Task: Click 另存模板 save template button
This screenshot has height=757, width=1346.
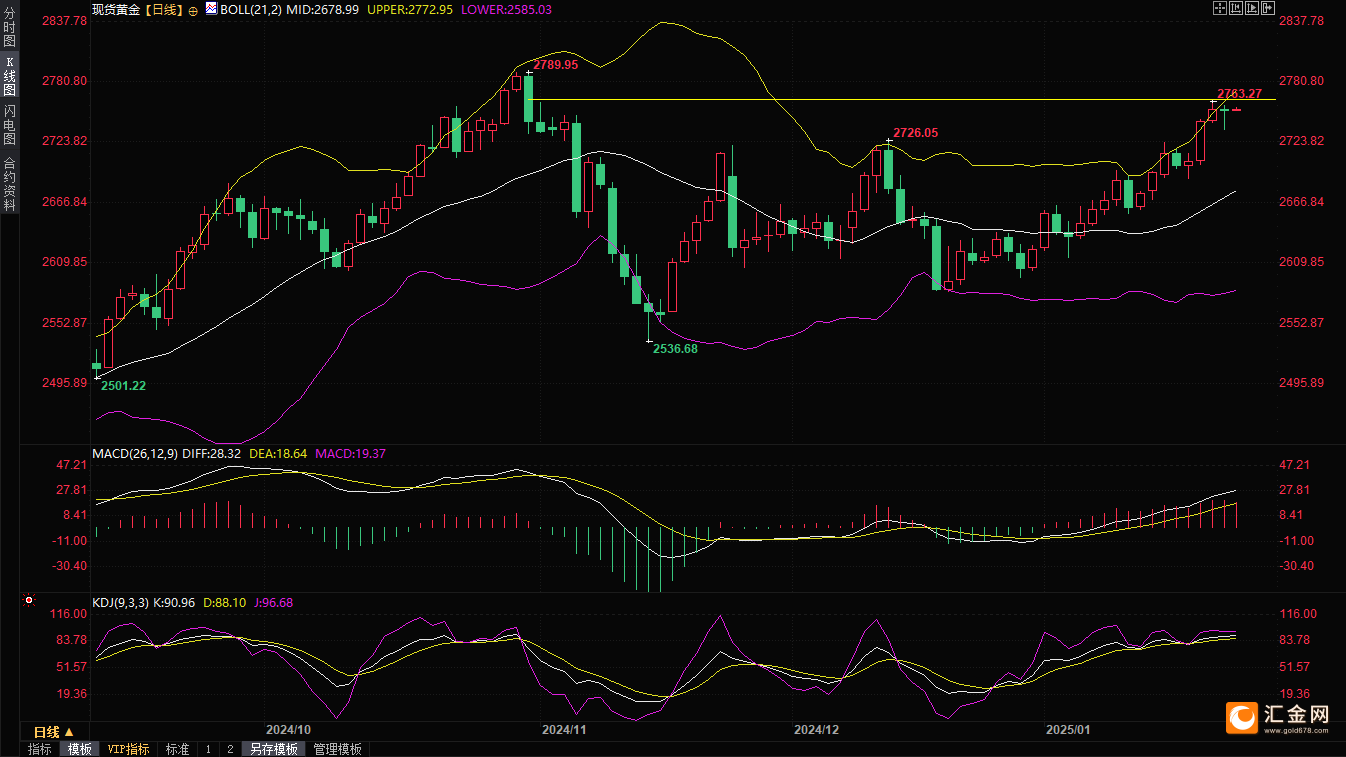Action: pos(274,749)
